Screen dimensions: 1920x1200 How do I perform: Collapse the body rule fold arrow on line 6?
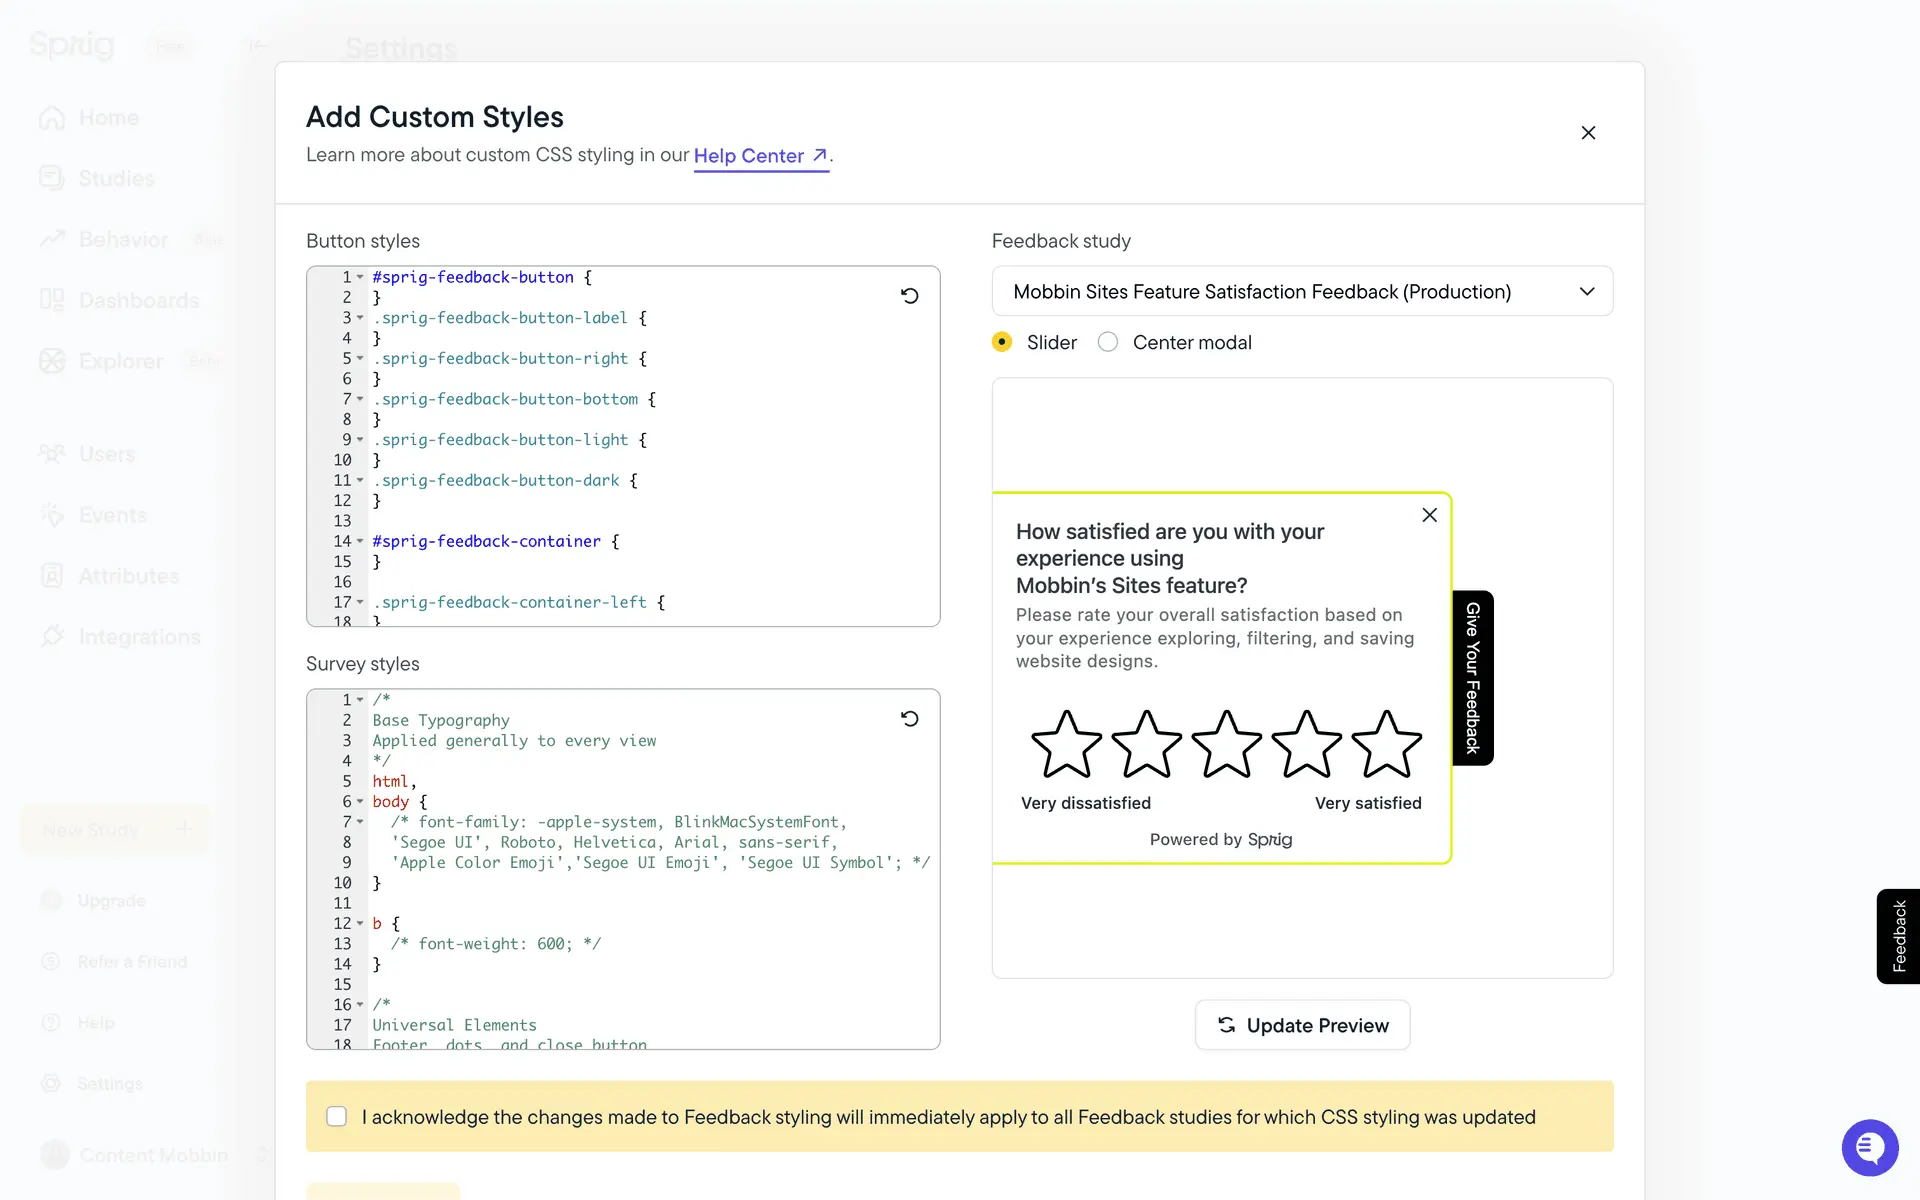pyautogui.click(x=360, y=802)
